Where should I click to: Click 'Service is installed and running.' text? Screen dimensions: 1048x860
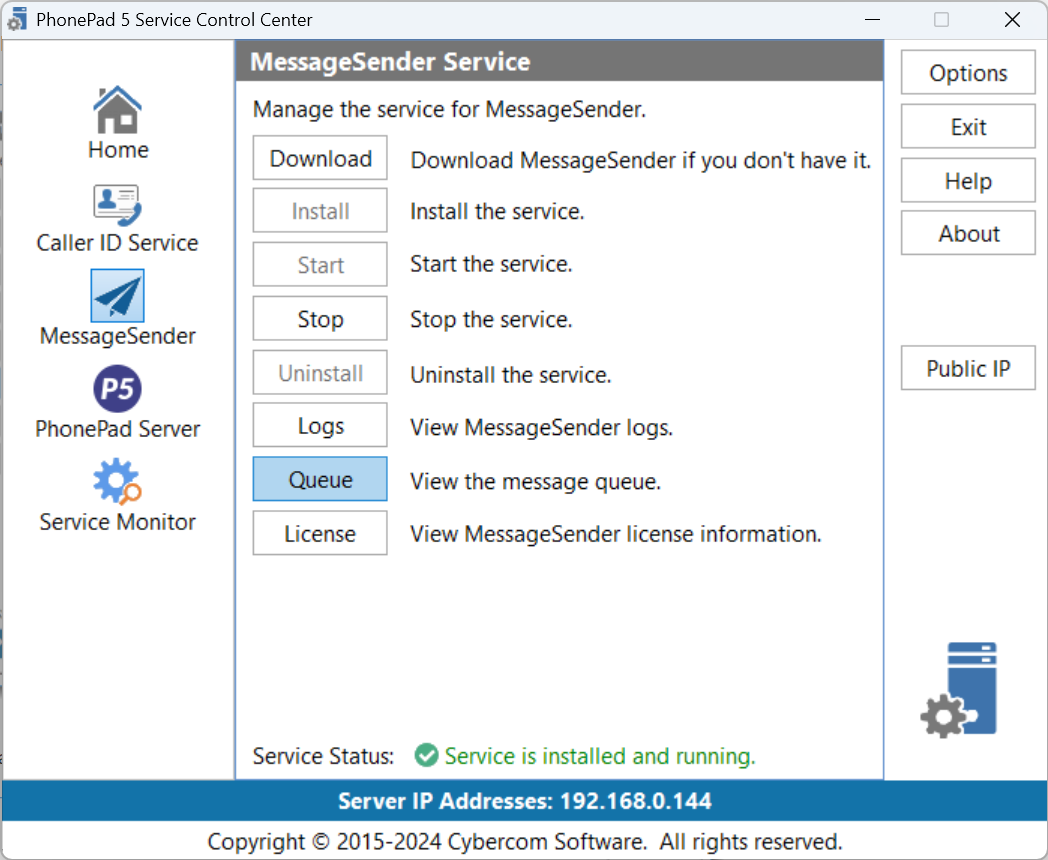point(600,756)
